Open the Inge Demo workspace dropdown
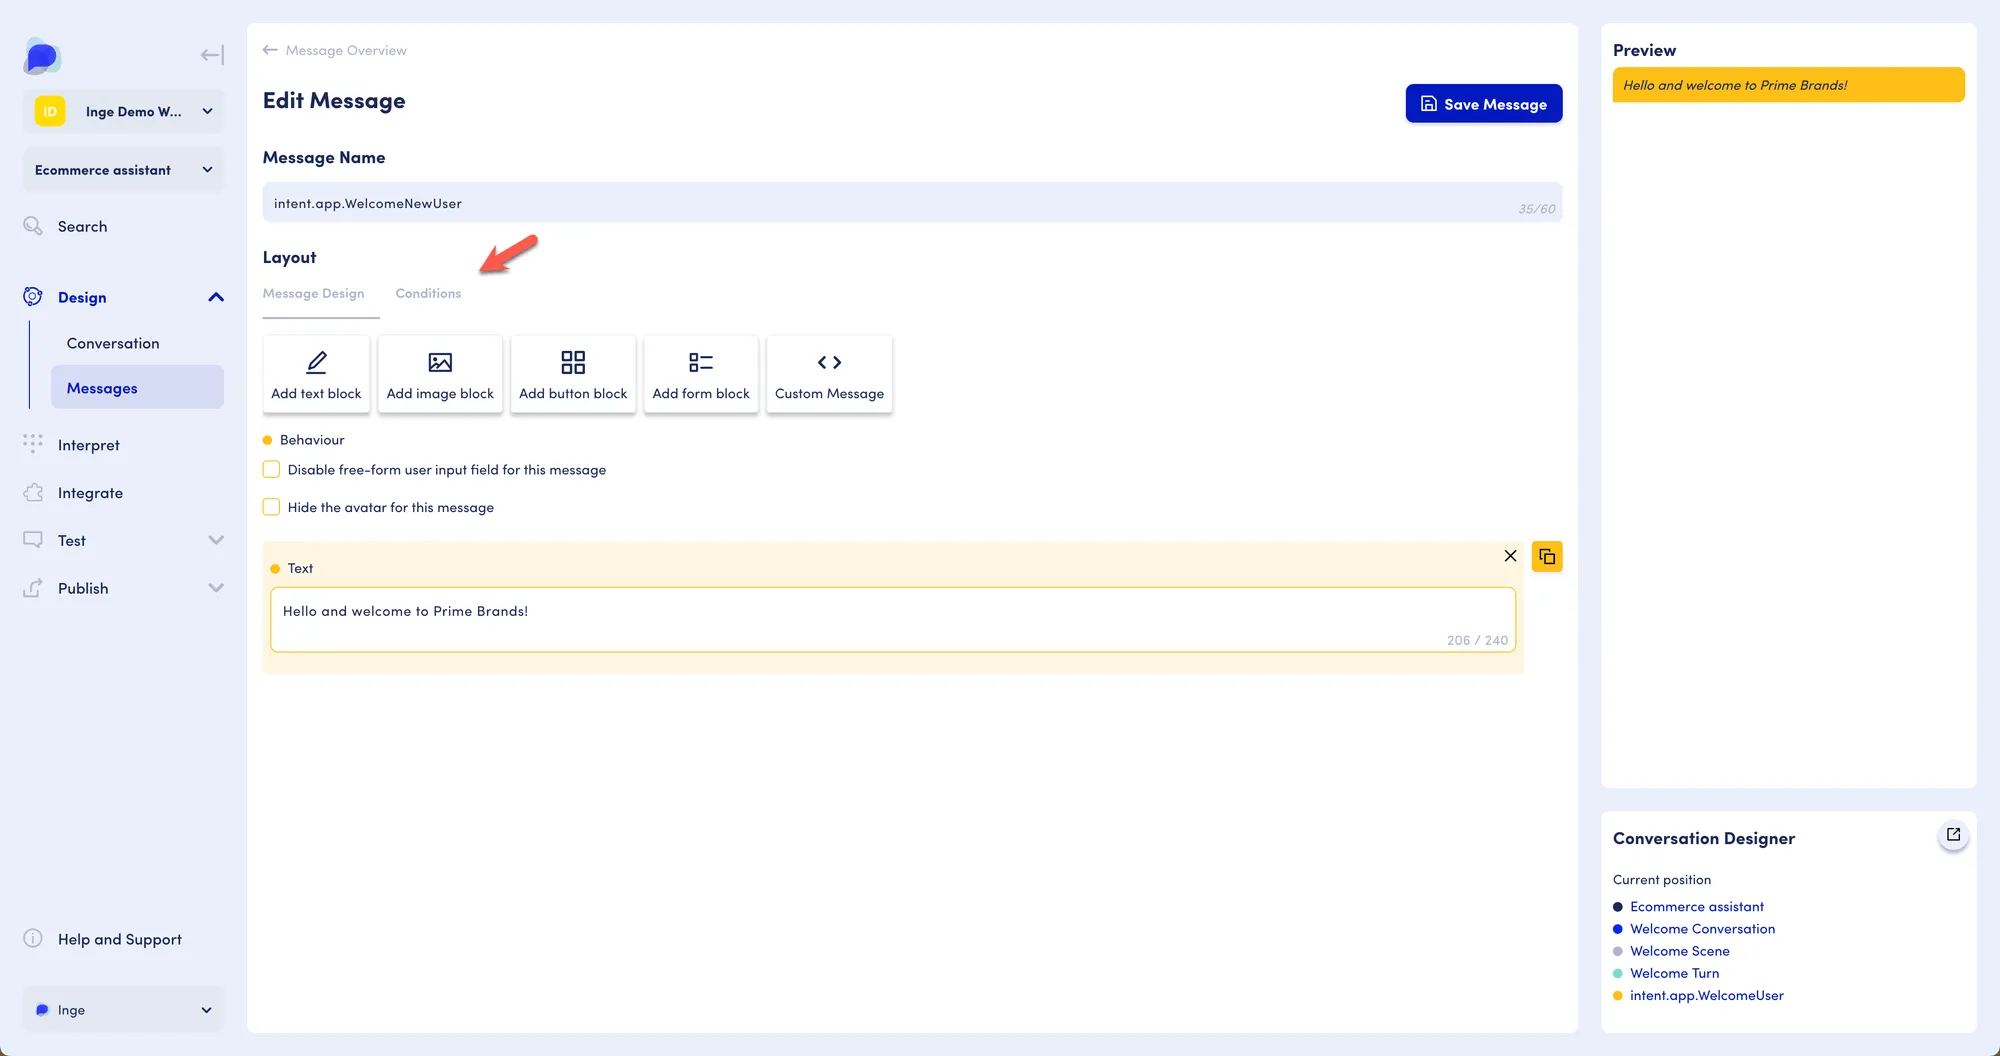 click(x=123, y=111)
